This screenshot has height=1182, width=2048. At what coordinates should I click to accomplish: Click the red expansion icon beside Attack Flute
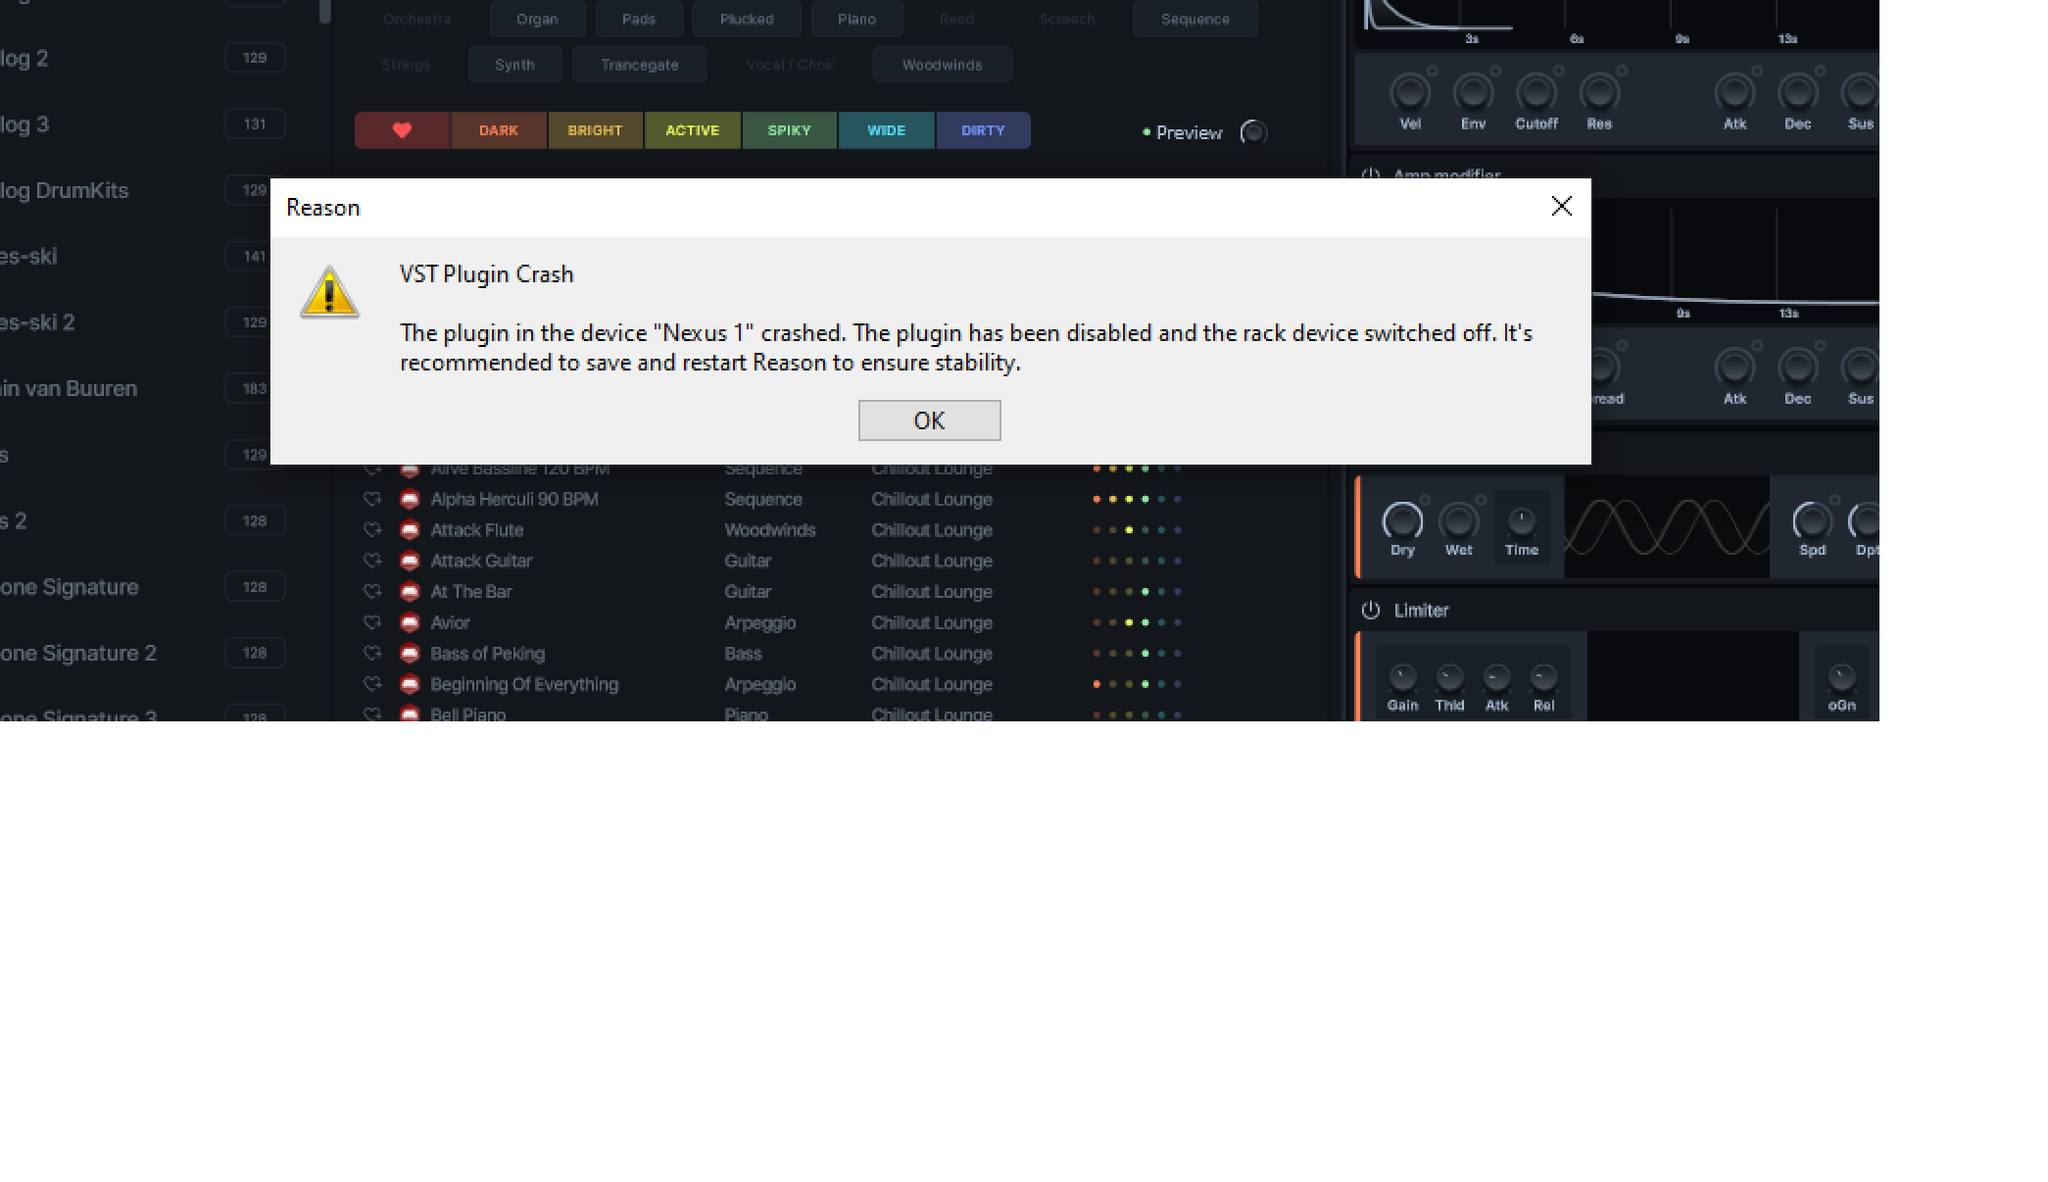(409, 530)
